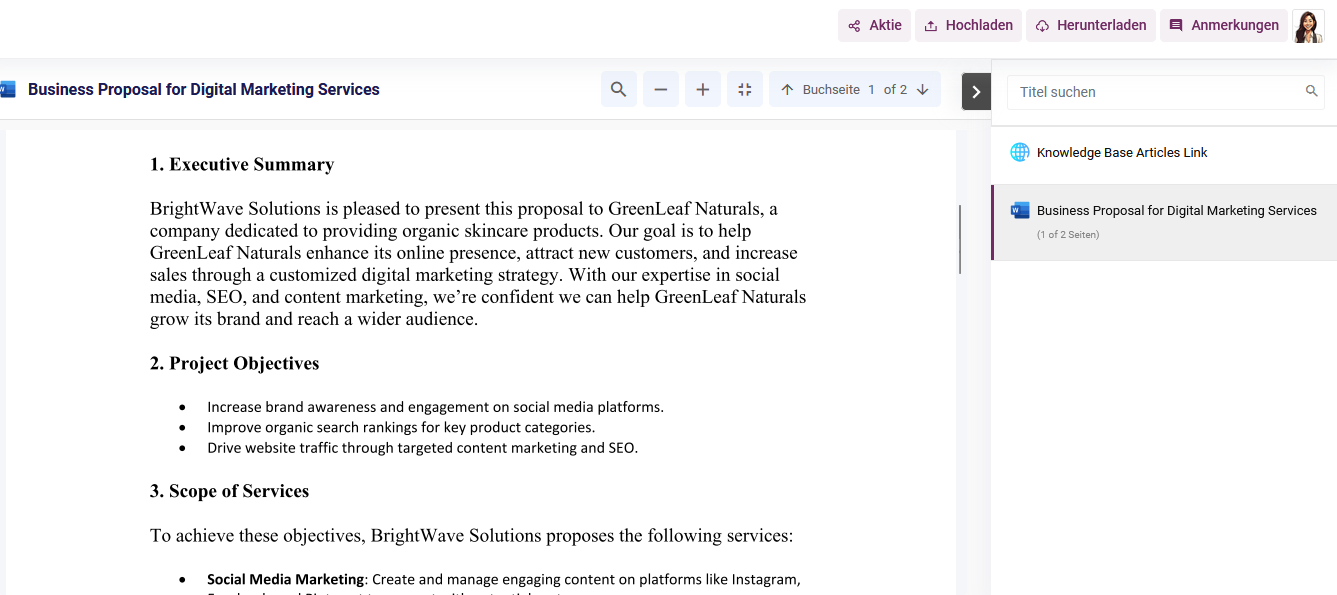Select Business Proposal item in sidebar list

pyautogui.click(x=1164, y=222)
